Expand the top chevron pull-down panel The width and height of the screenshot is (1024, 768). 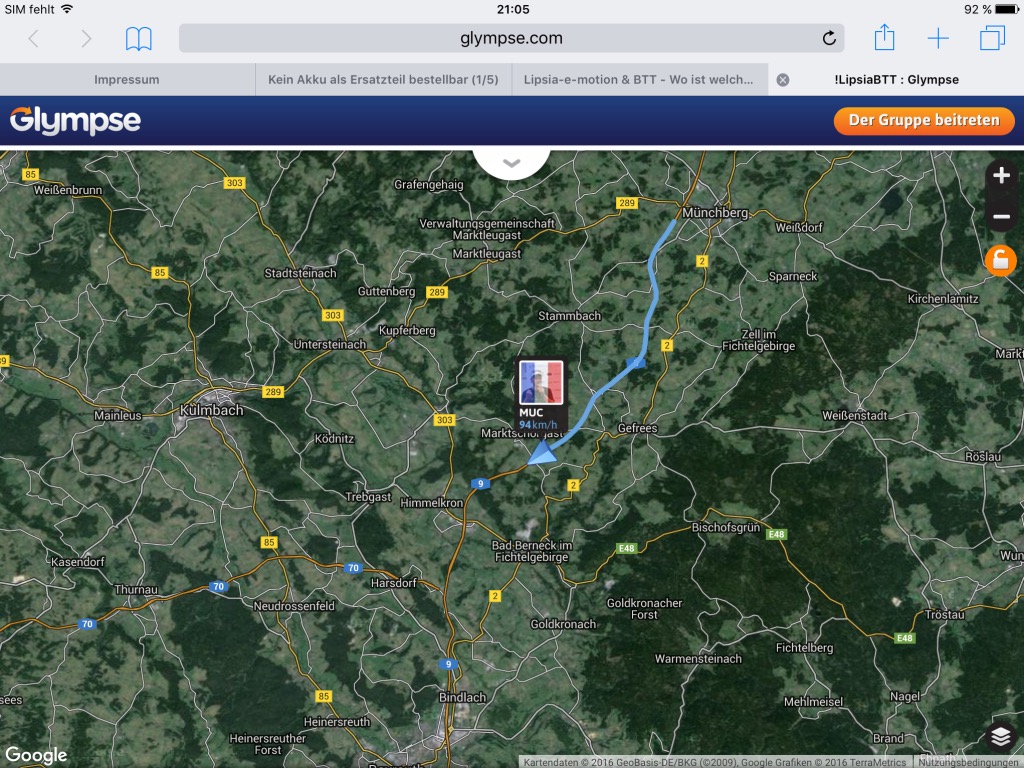512,163
